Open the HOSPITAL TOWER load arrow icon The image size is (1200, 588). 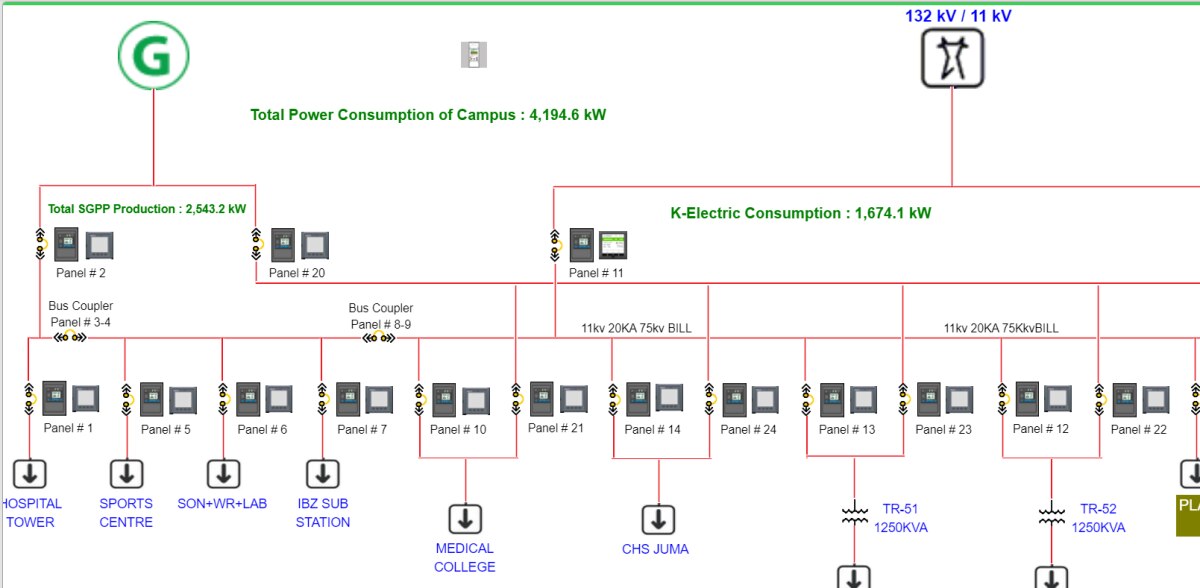tap(30, 473)
